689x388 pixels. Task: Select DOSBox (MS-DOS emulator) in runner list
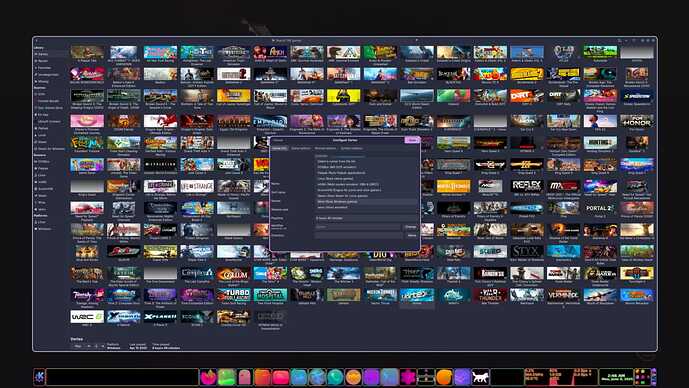[337, 167]
